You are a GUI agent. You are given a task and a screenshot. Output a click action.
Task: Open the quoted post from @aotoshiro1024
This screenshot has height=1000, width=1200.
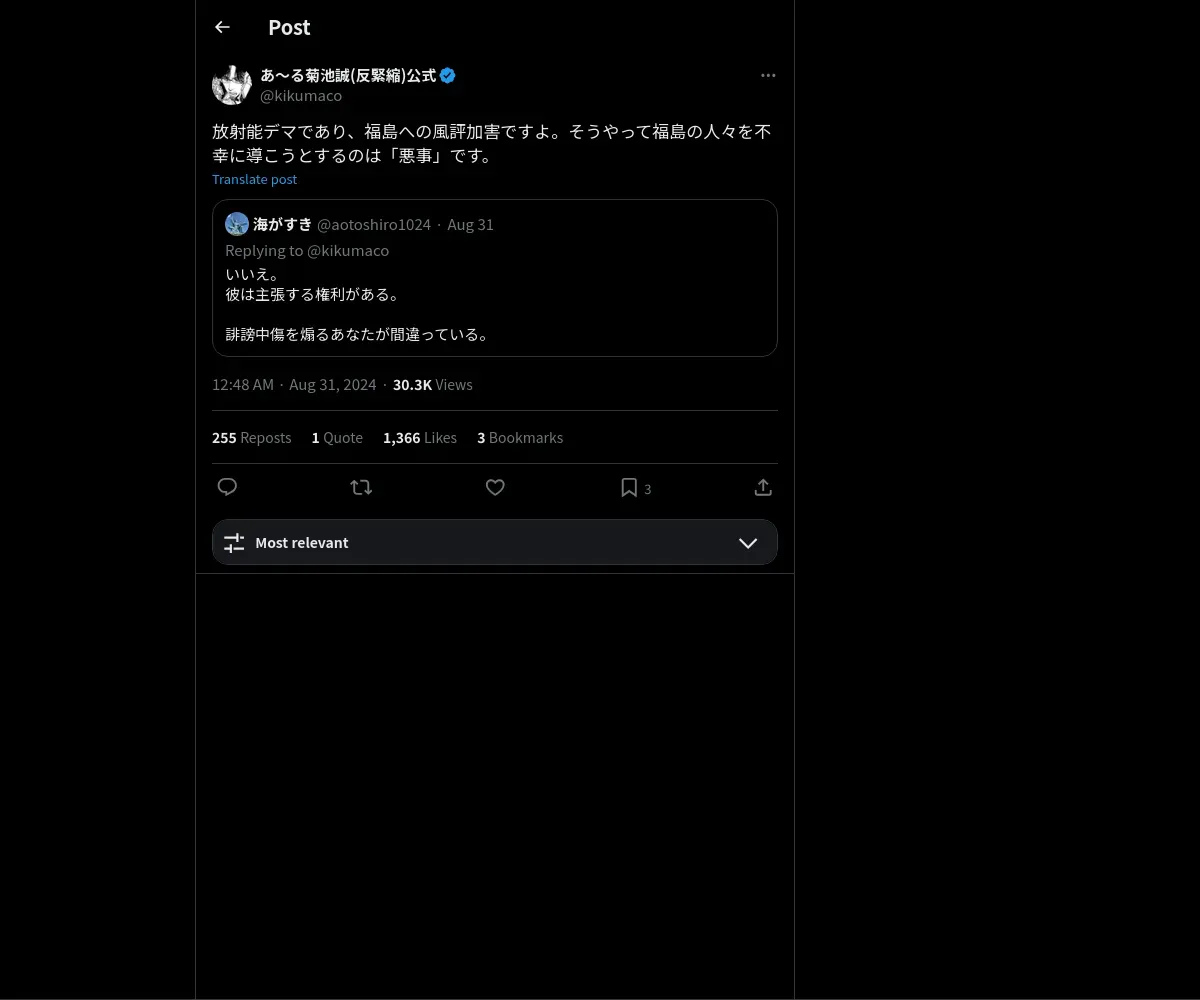tap(495, 278)
